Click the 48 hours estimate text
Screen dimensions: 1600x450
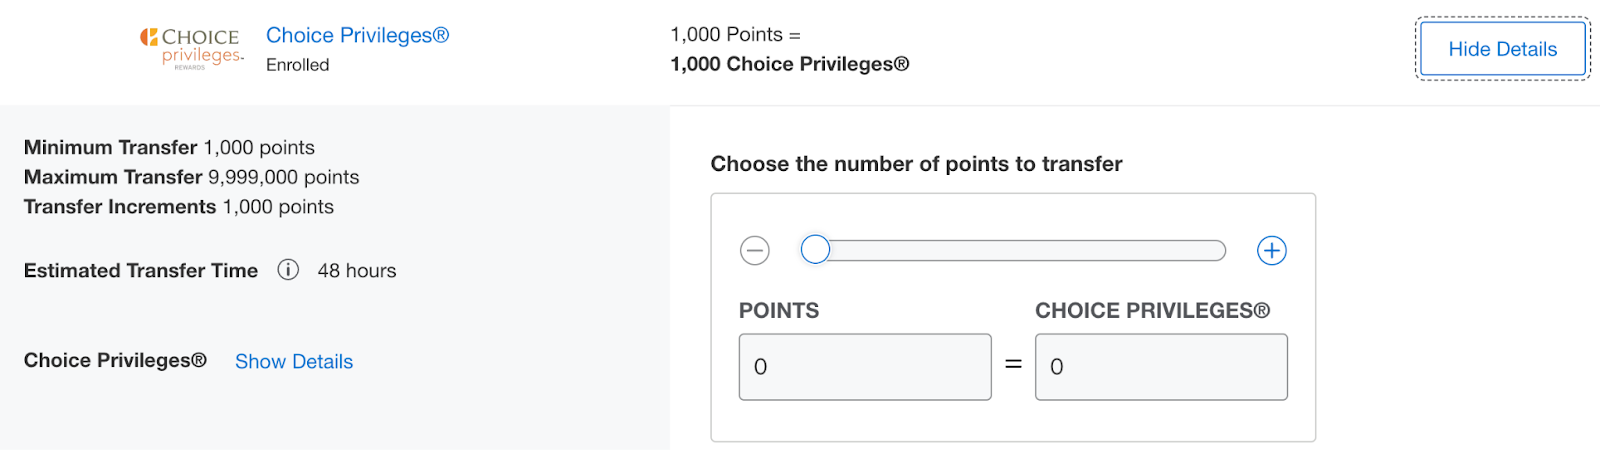coord(356,271)
